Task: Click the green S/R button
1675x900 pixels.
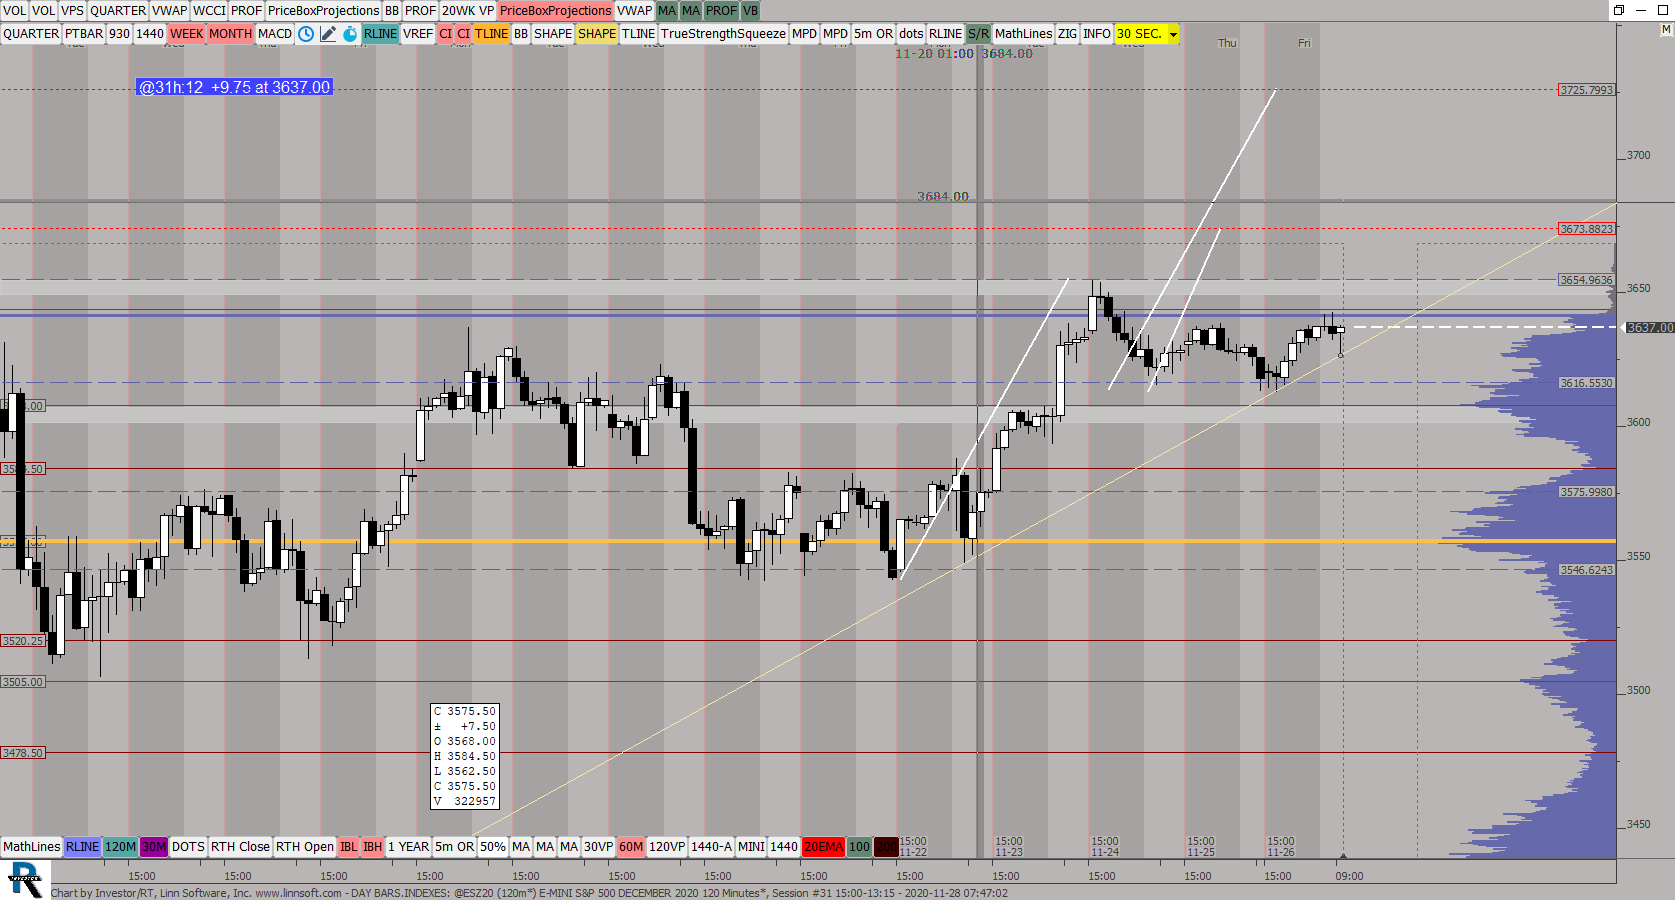Action: 978,33
